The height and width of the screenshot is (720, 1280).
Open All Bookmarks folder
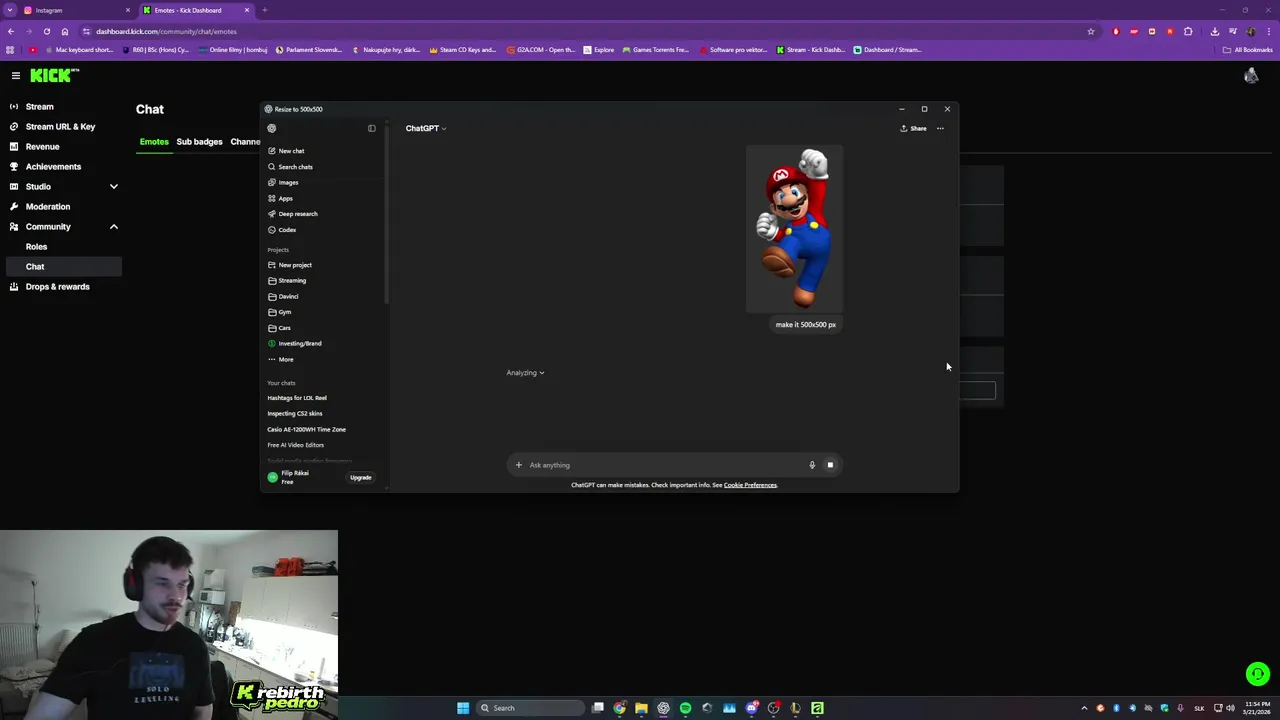tap(1247, 50)
